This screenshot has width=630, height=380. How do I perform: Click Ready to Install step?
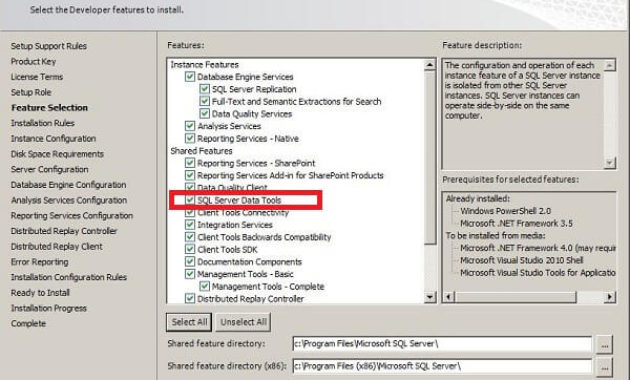click(40, 292)
